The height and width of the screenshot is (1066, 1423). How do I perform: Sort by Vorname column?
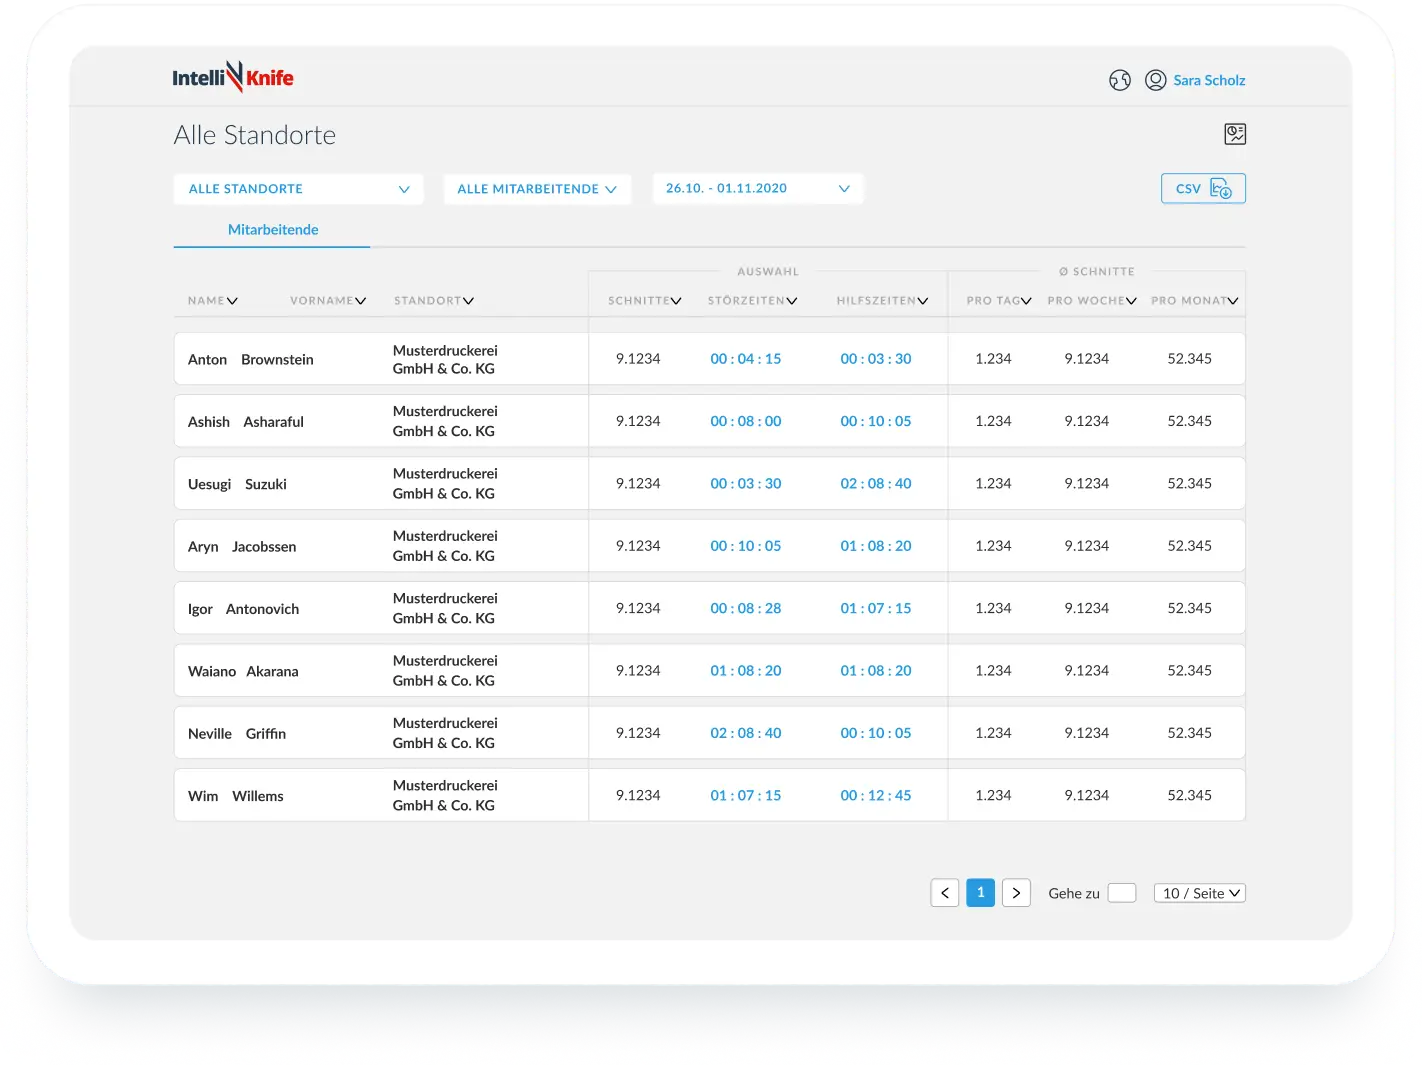point(328,300)
